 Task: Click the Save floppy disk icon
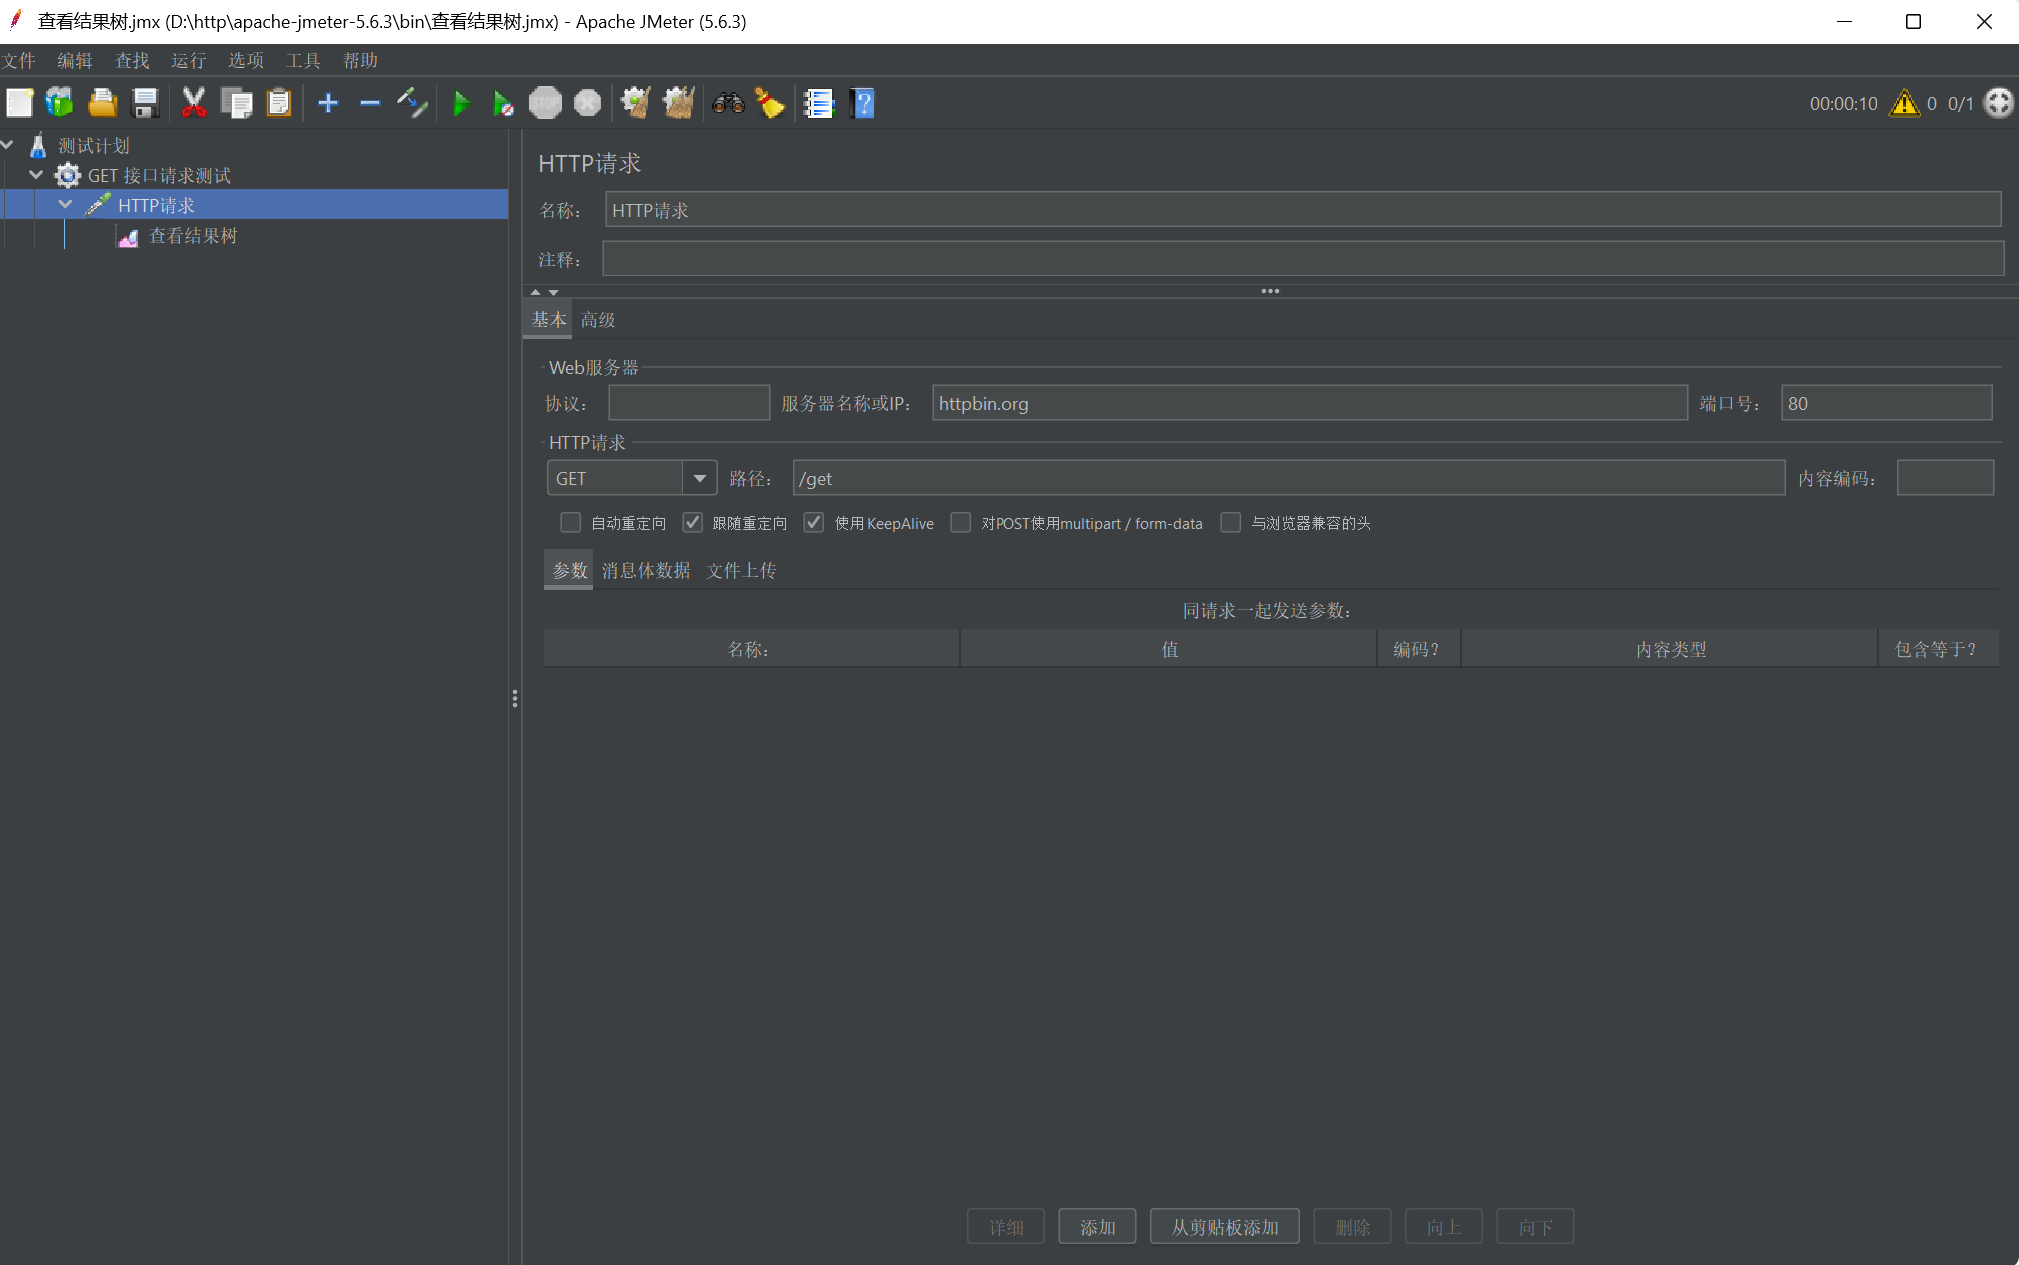(145, 103)
